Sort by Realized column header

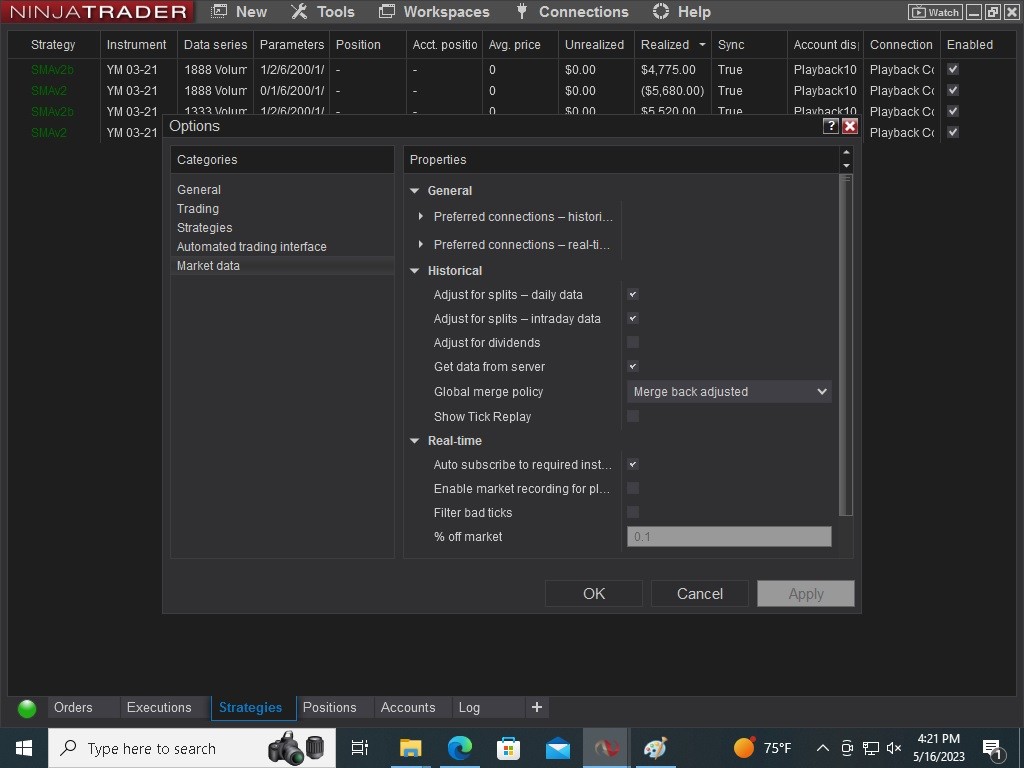673,44
